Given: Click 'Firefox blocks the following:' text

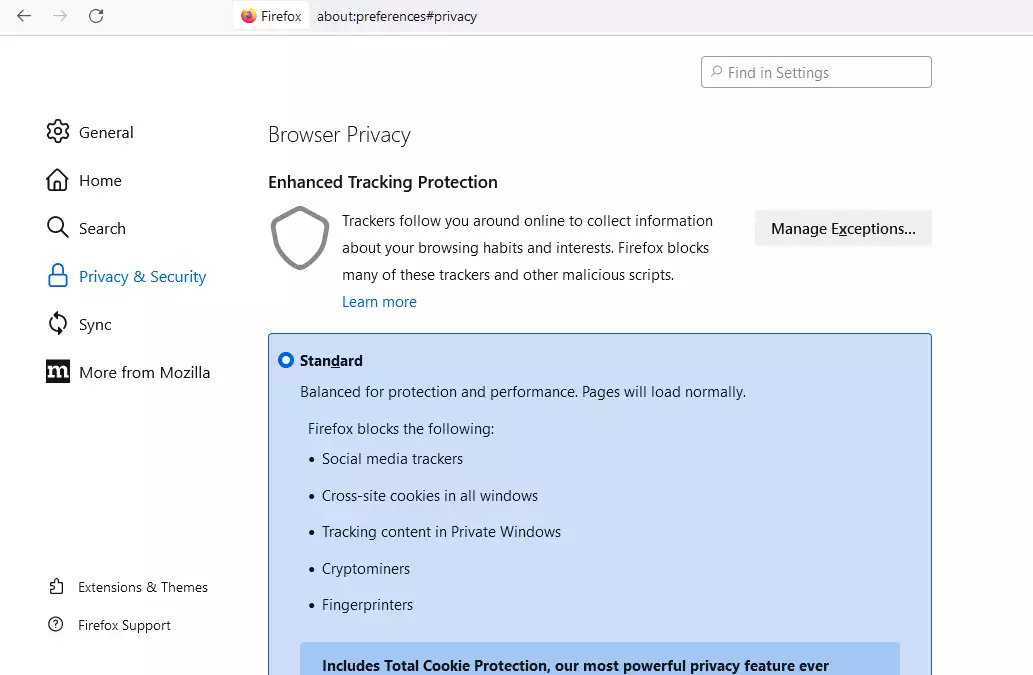Looking at the screenshot, I should (401, 429).
